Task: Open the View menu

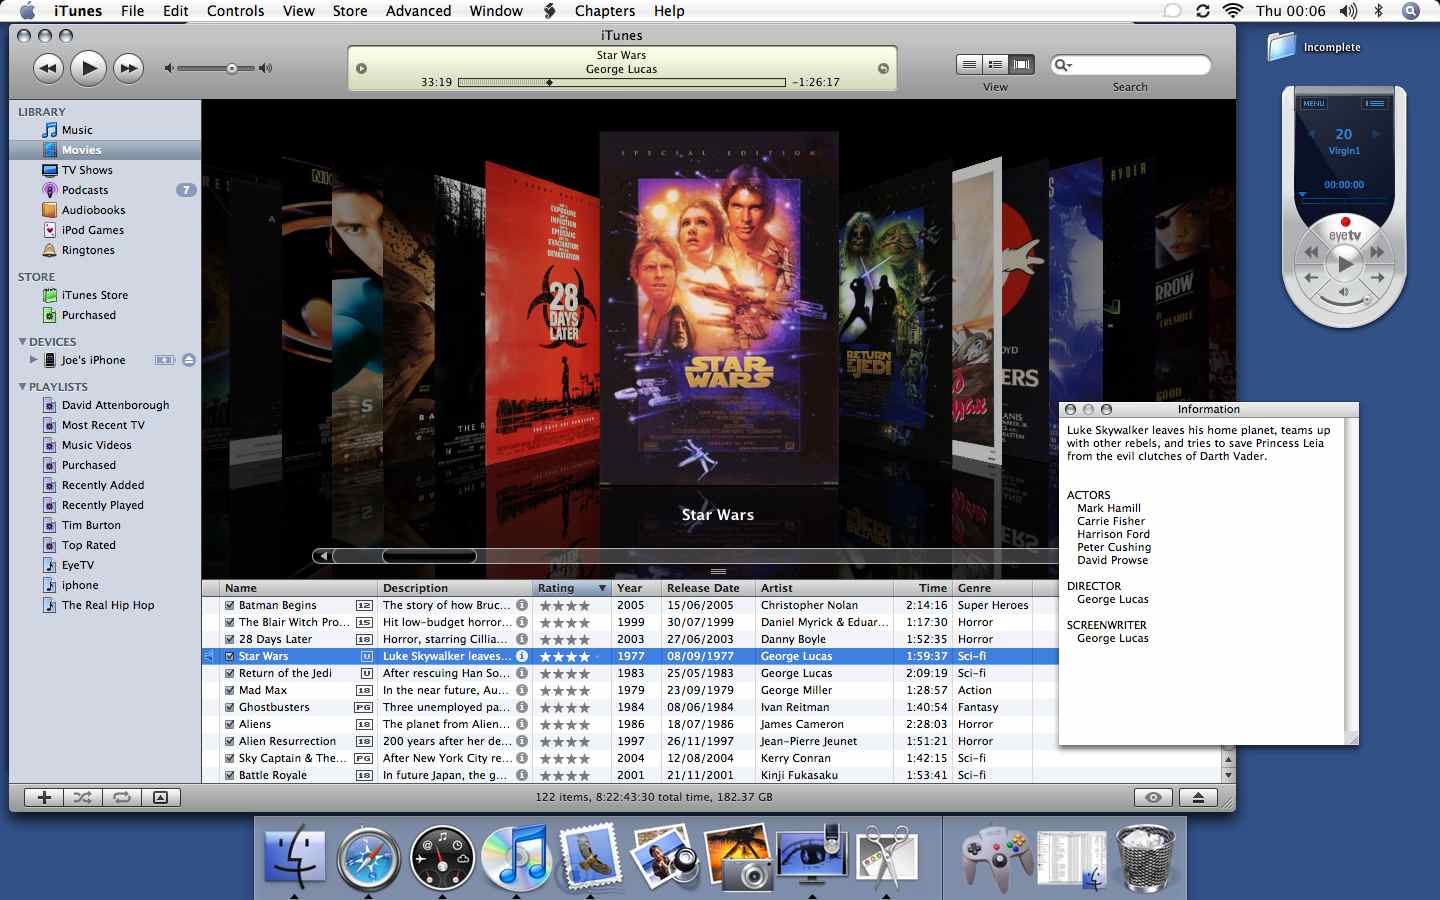Action: point(299,11)
